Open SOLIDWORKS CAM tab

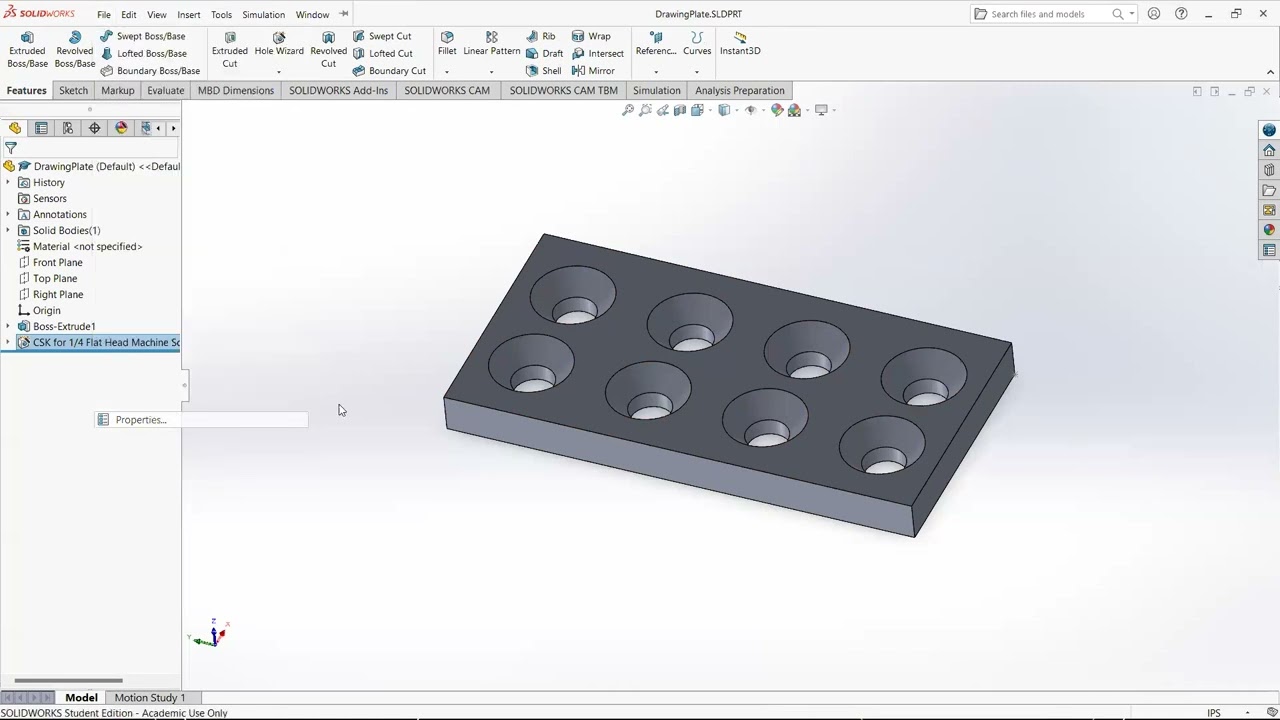[447, 90]
